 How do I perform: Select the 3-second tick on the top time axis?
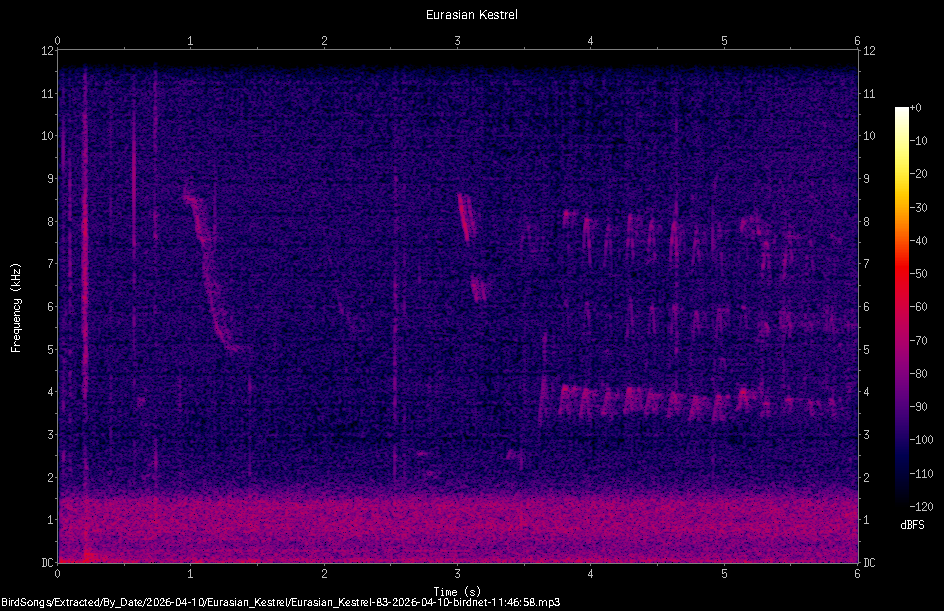click(457, 31)
